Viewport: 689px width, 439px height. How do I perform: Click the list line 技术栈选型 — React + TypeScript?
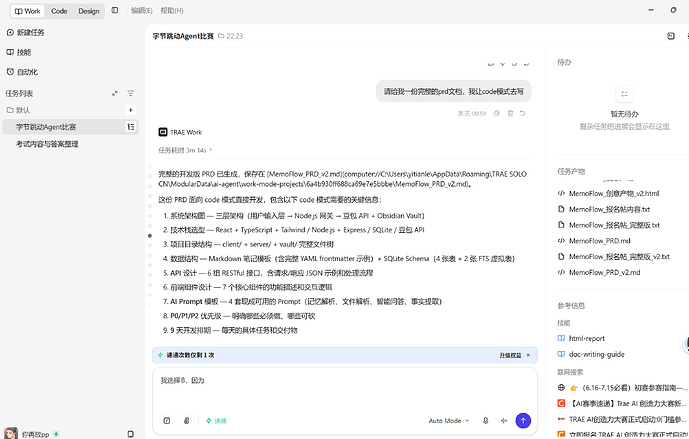pyautogui.click(x=294, y=230)
